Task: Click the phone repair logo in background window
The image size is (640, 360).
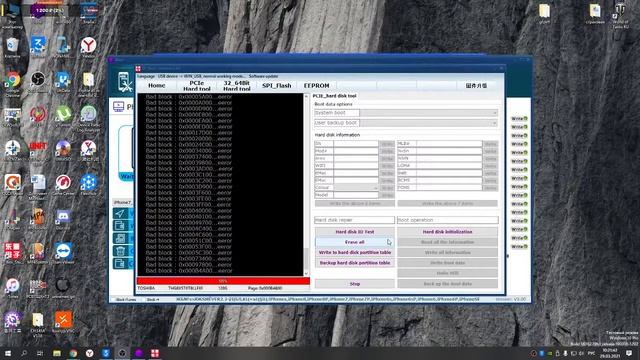Action: (125, 82)
